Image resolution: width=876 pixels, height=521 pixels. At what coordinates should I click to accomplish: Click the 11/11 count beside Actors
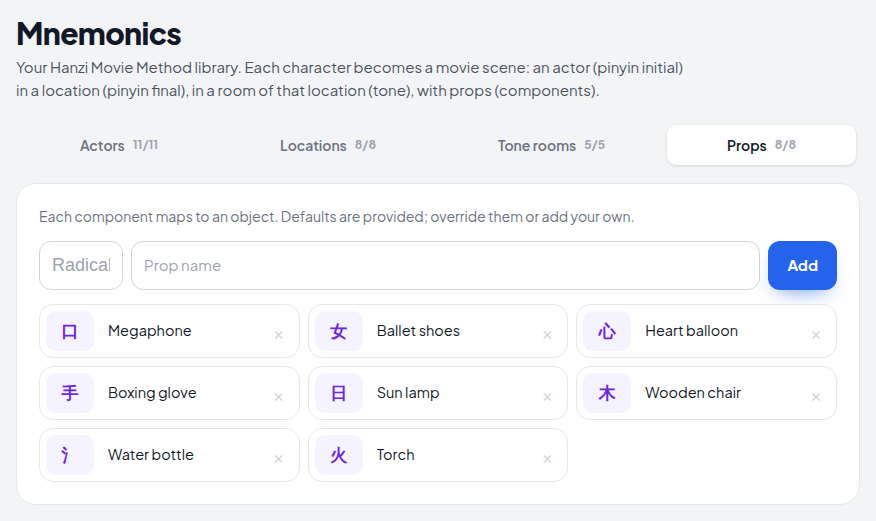pyautogui.click(x=145, y=145)
